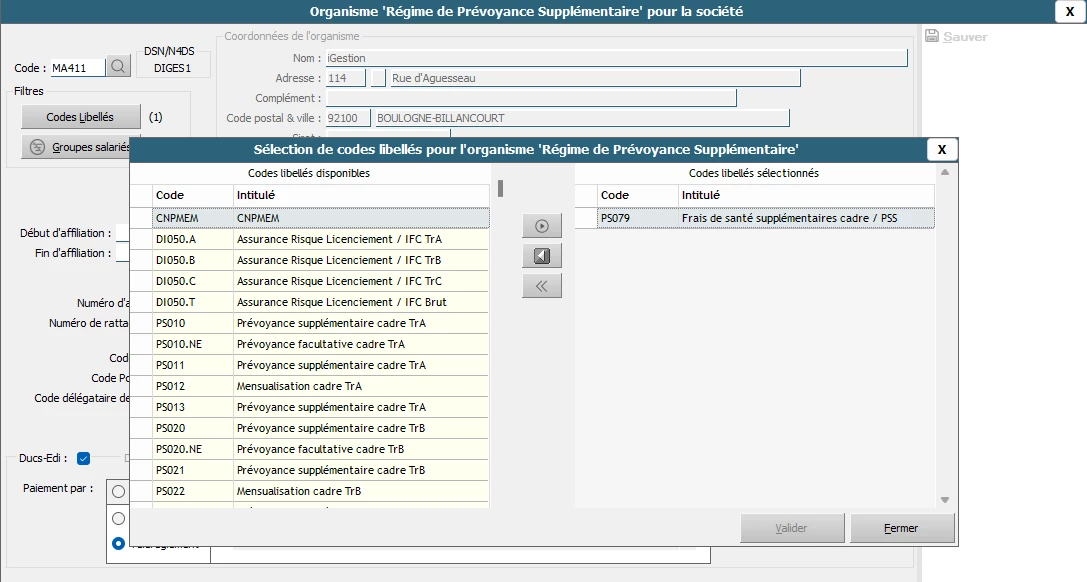Select row PS011 Prévoyance supplémentaire cadre TrA

point(320,365)
